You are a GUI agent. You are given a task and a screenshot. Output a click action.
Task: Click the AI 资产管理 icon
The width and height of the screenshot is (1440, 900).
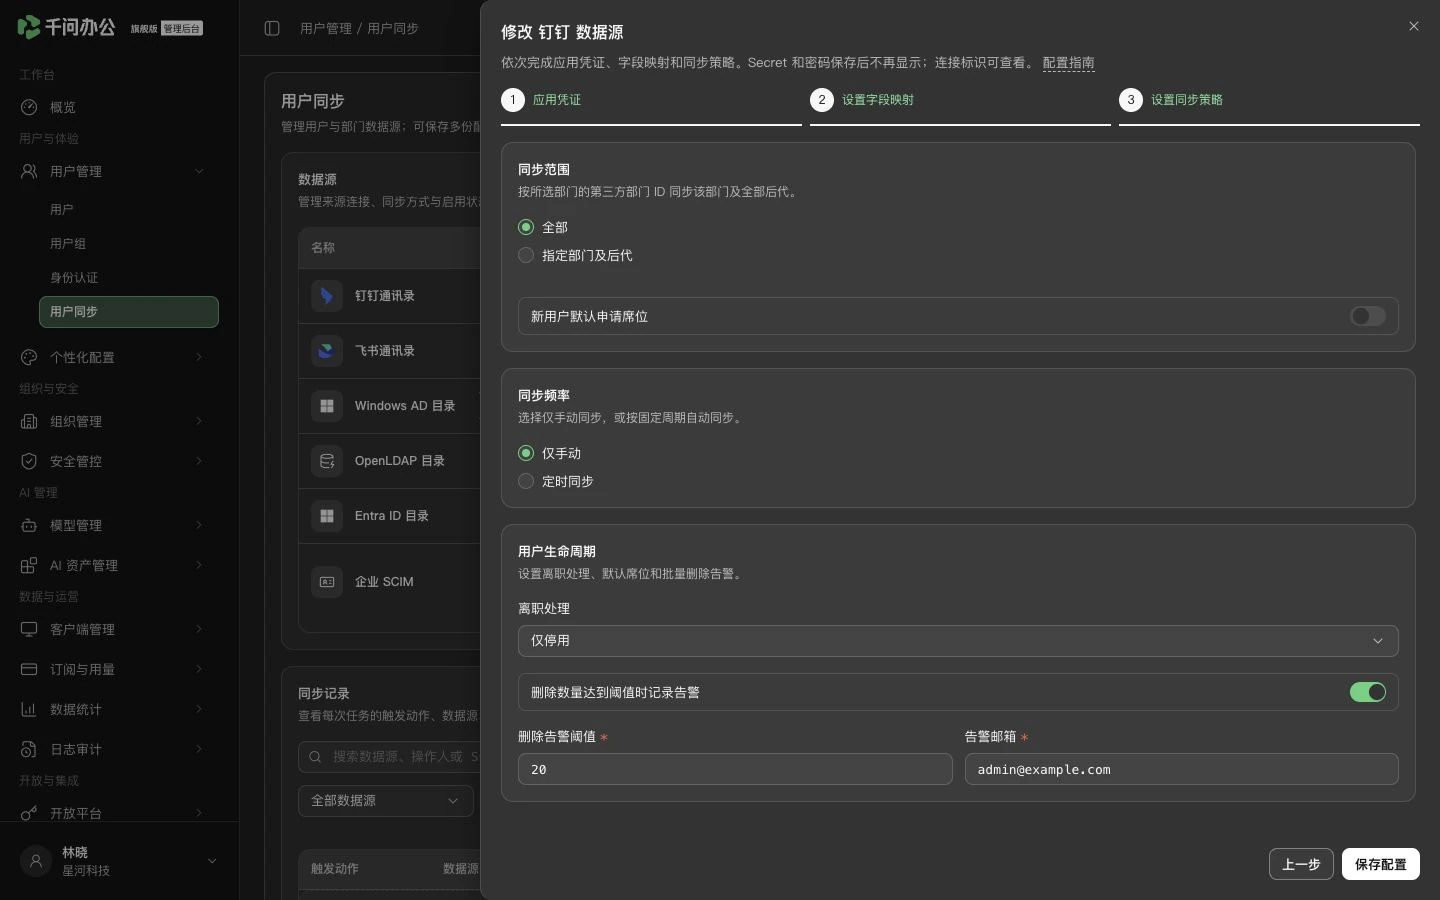pyautogui.click(x=29, y=565)
